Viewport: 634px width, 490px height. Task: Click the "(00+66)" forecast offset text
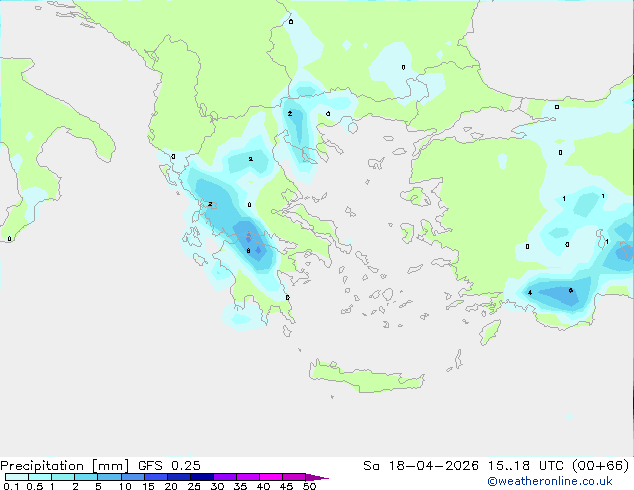600,466
